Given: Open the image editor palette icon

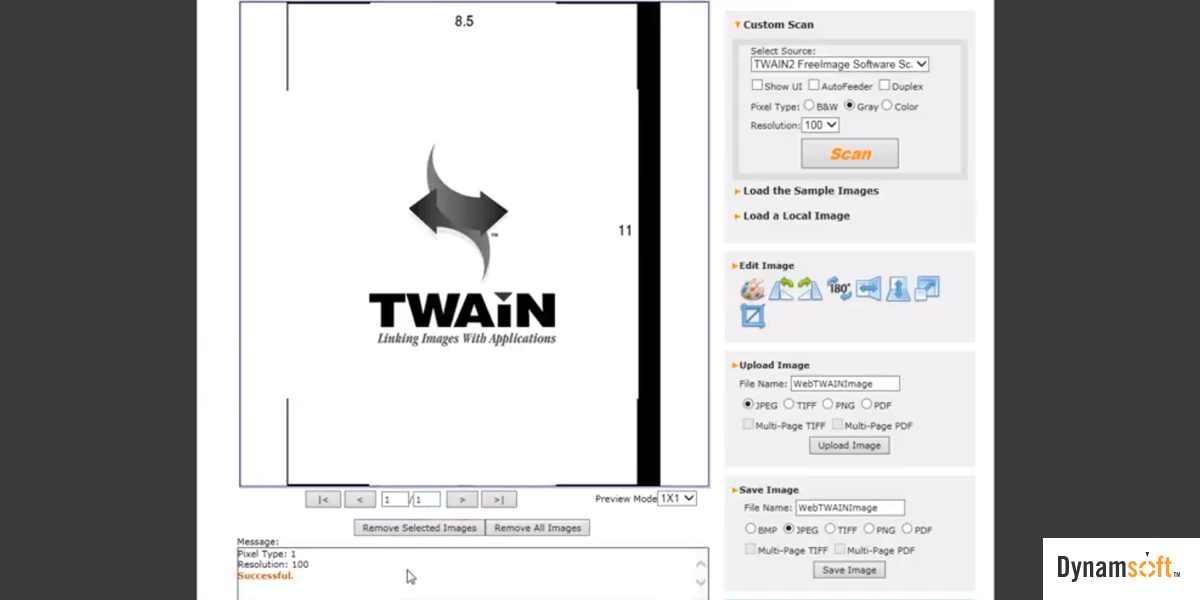Looking at the screenshot, I should [x=752, y=290].
